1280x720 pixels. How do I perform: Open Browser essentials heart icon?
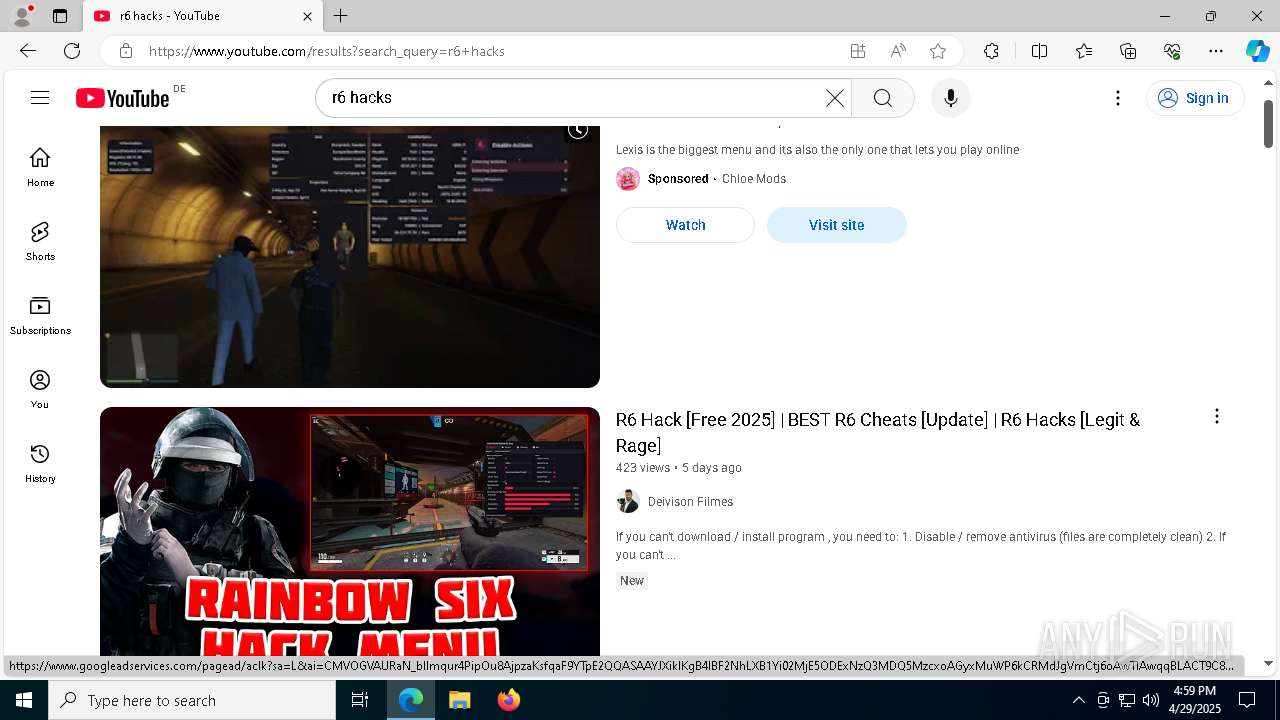pyautogui.click(x=1172, y=51)
